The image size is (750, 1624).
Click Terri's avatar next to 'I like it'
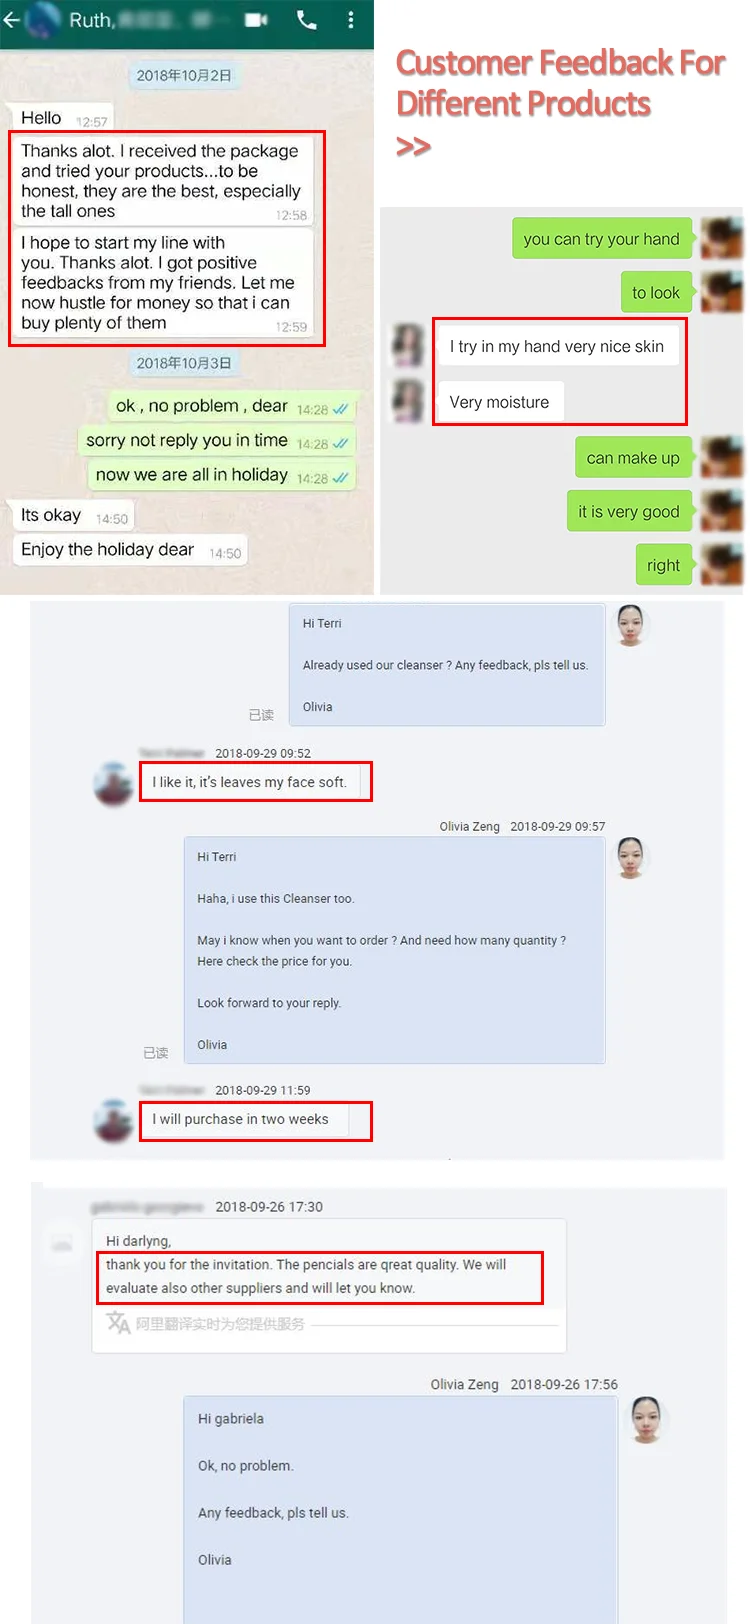[113, 783]
